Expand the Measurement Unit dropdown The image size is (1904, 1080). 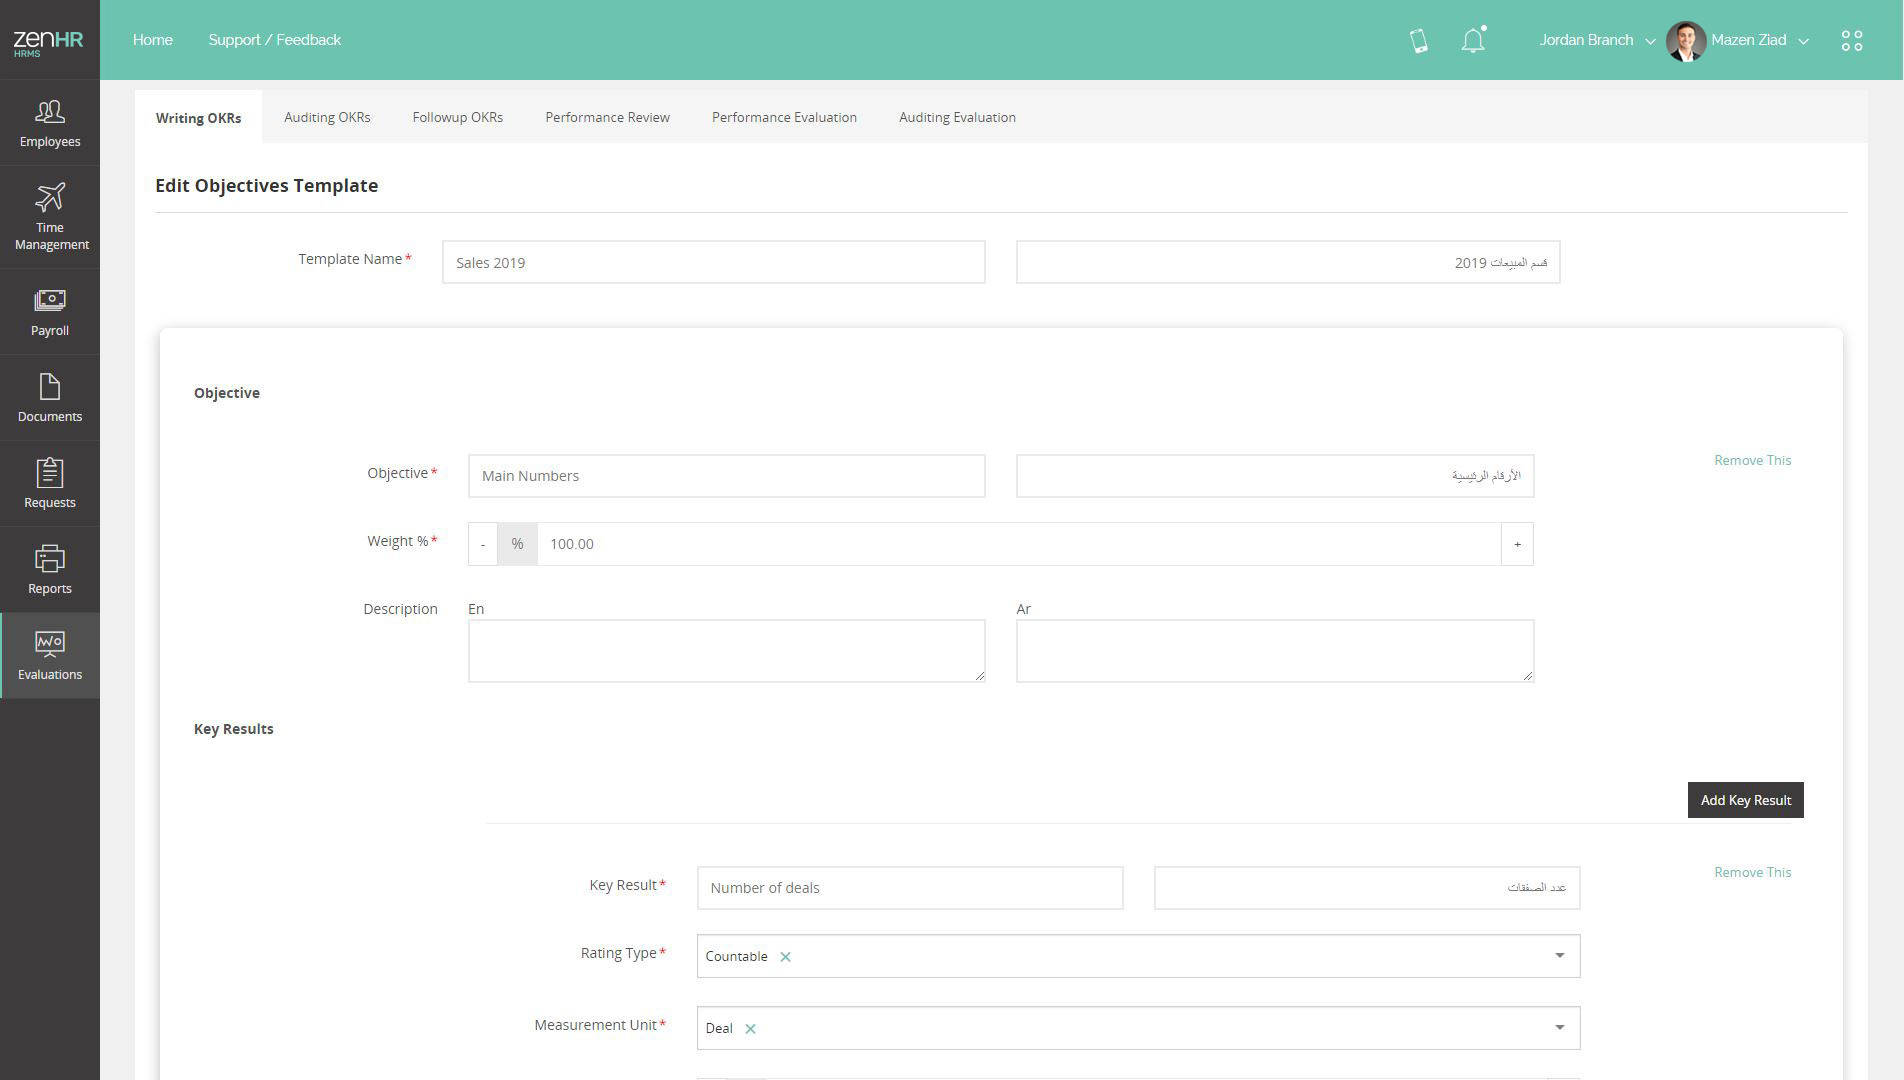1558,1028
